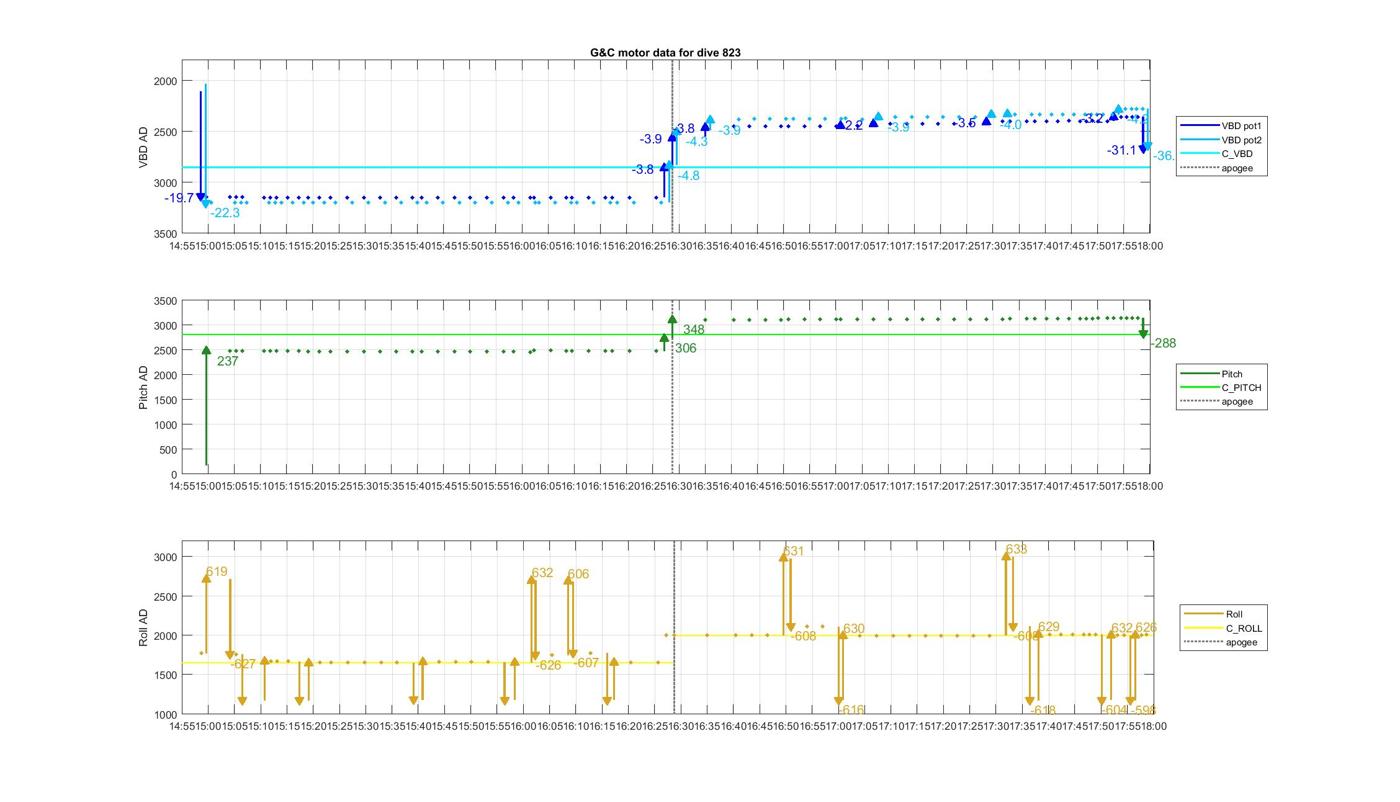1400x802 pixels.
Task: Select the "-19.7" VBD data label
Action: 179,198
